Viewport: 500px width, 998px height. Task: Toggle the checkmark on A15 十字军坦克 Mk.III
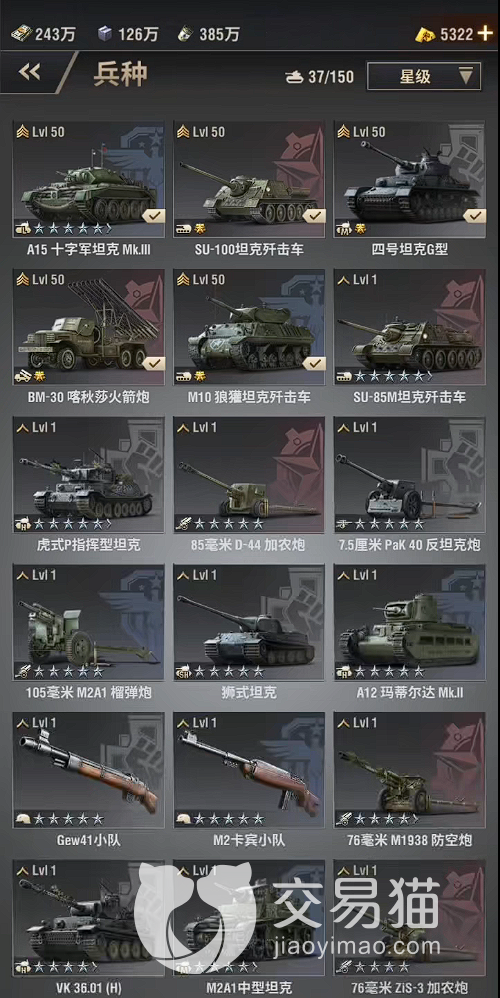click(152, 216)
